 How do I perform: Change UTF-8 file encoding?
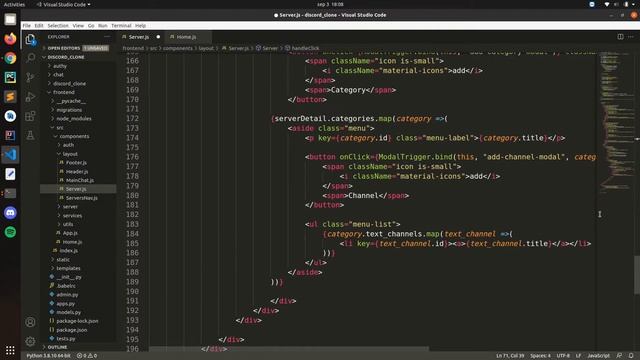(563, 356)
